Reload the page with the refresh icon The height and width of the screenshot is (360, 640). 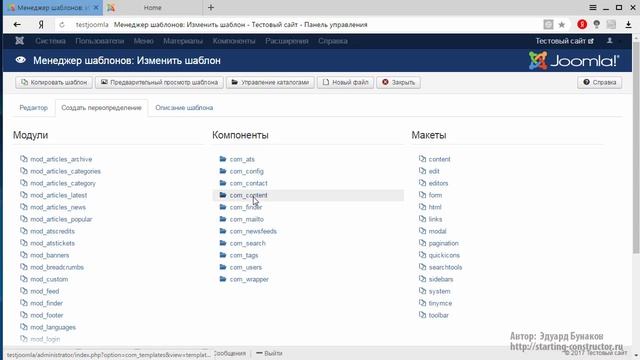click(x=62, y=25)
